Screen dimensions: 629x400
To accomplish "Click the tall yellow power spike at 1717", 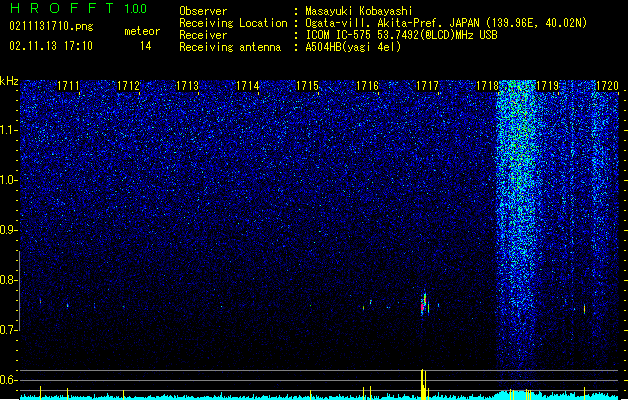I will pyautogui.click(x=423, y=384).
